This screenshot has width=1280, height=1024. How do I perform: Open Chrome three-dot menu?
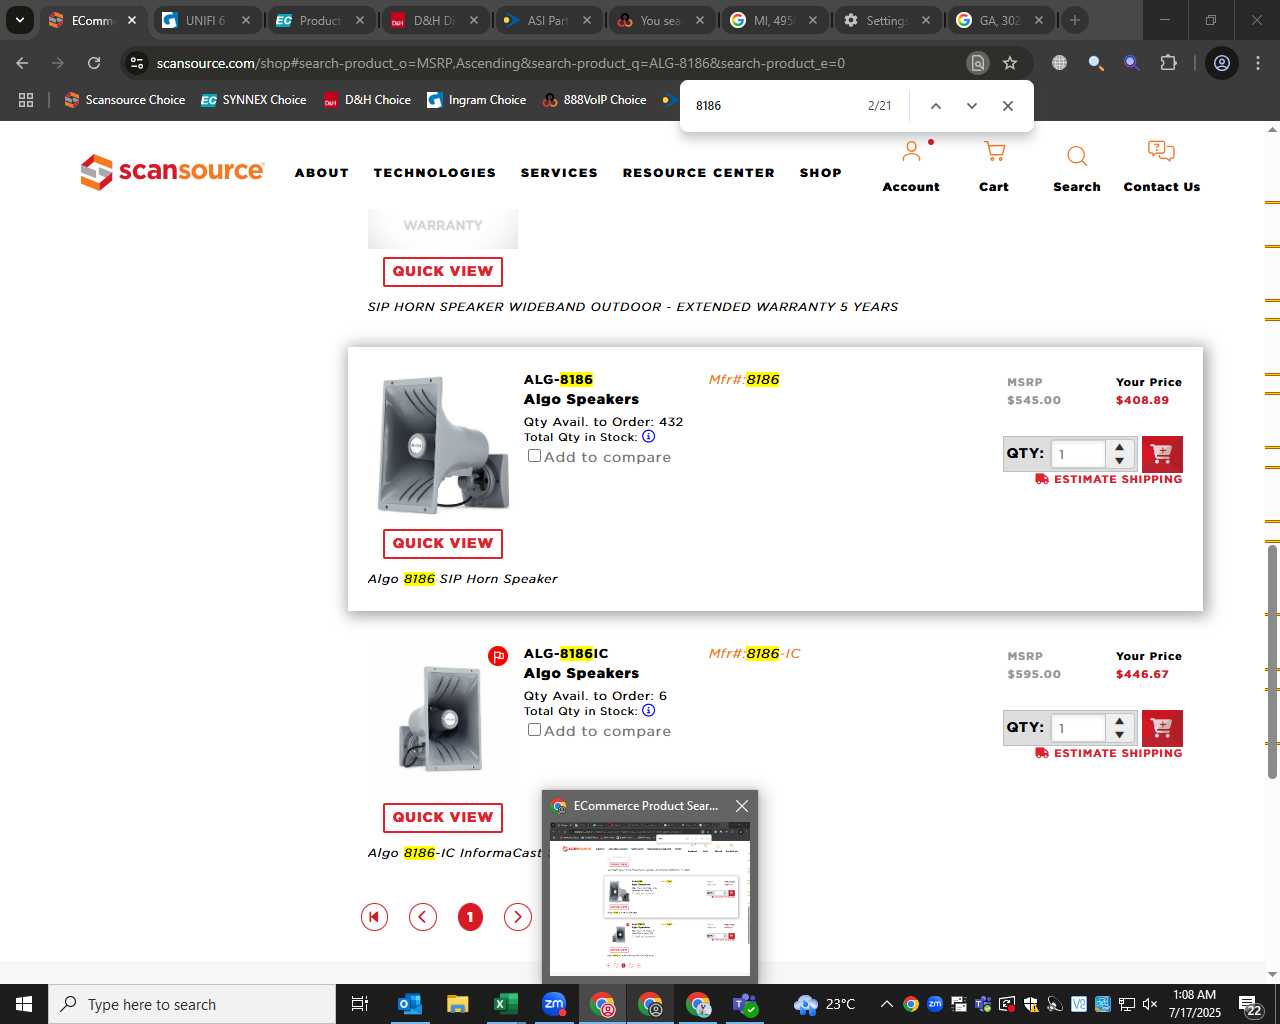(1258, 63)
